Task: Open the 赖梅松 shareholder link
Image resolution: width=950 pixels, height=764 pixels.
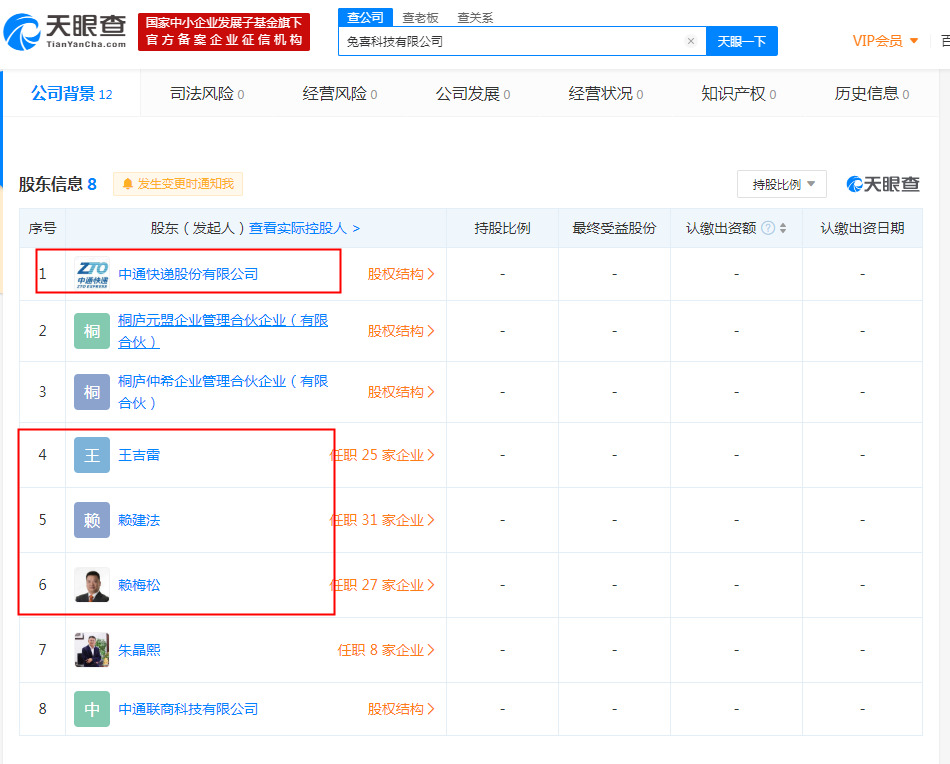Action: [x=139, y=585]
